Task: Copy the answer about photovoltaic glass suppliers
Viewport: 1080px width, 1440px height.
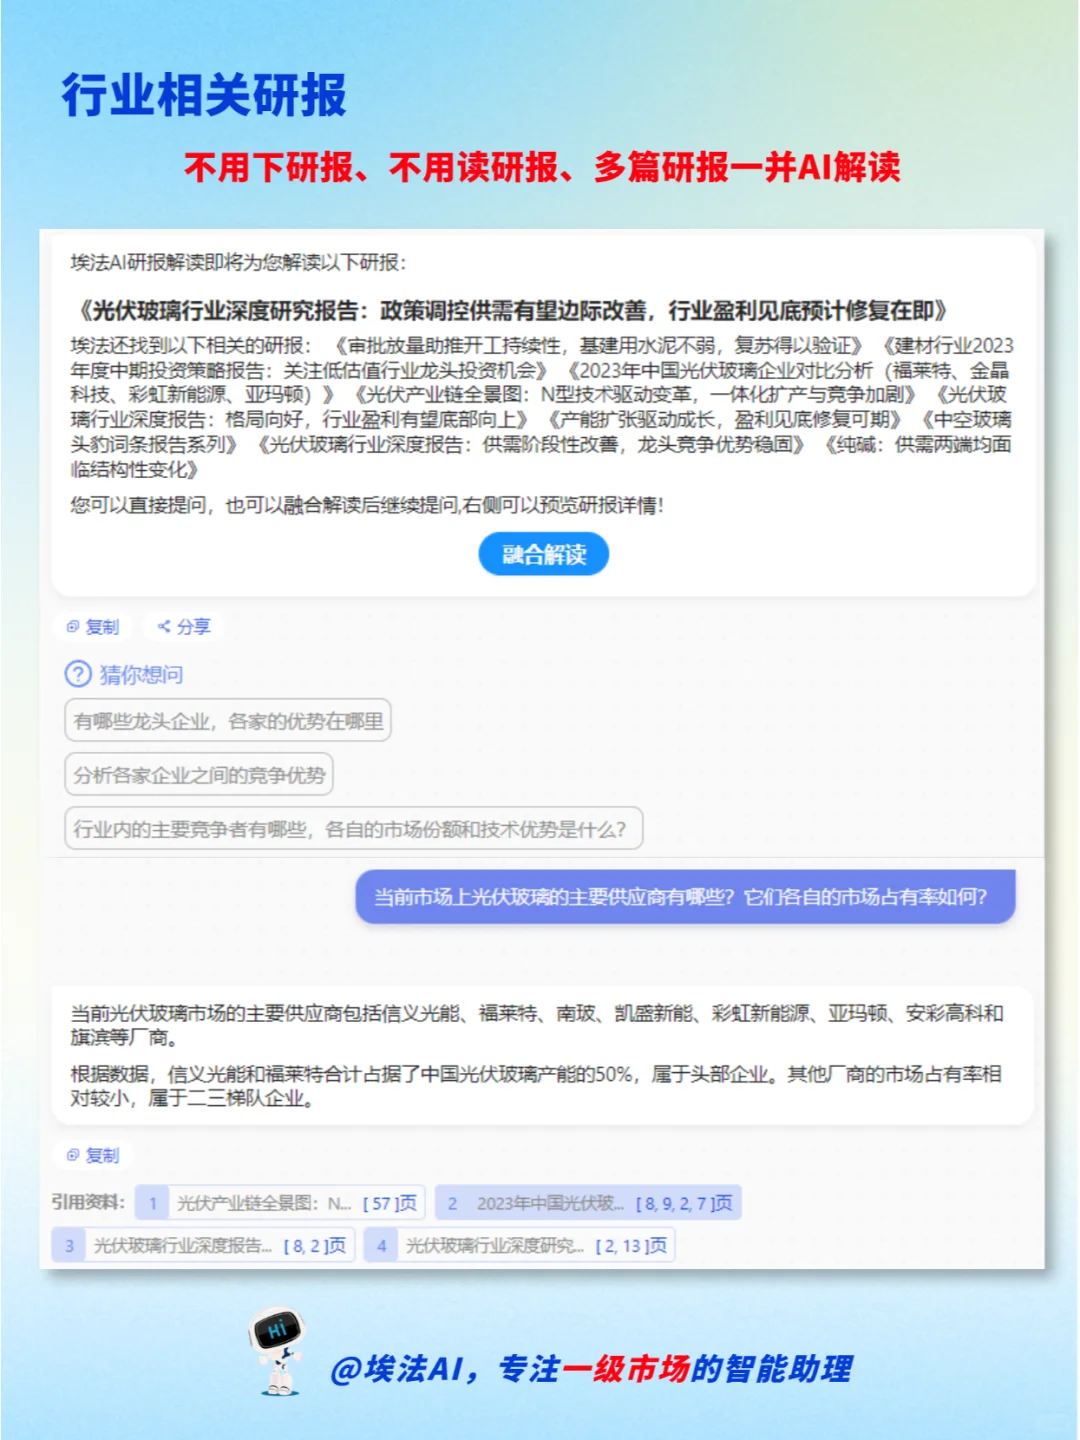Action: pos(93,1156)
